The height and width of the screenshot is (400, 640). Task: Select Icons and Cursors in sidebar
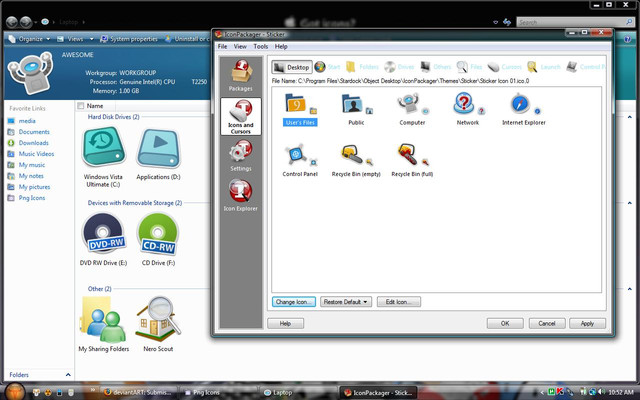tap(240, 116)
